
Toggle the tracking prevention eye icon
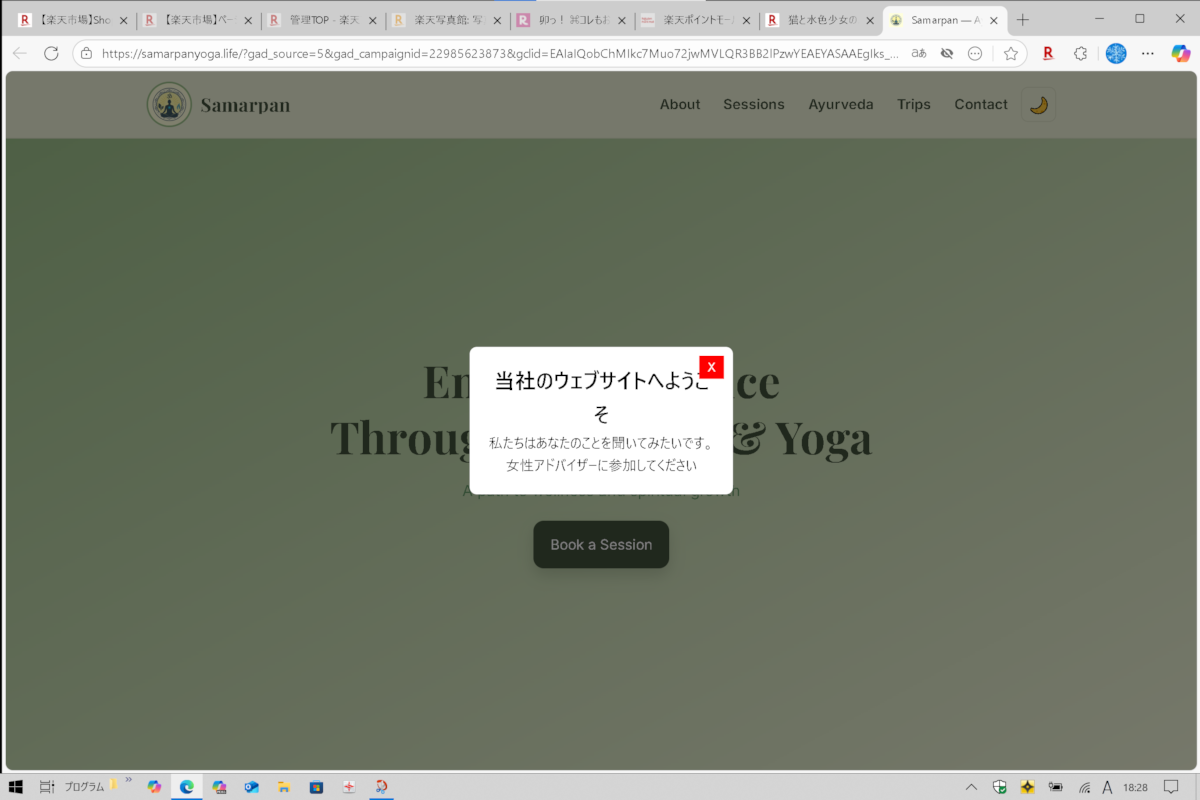(x=946, y=54)
